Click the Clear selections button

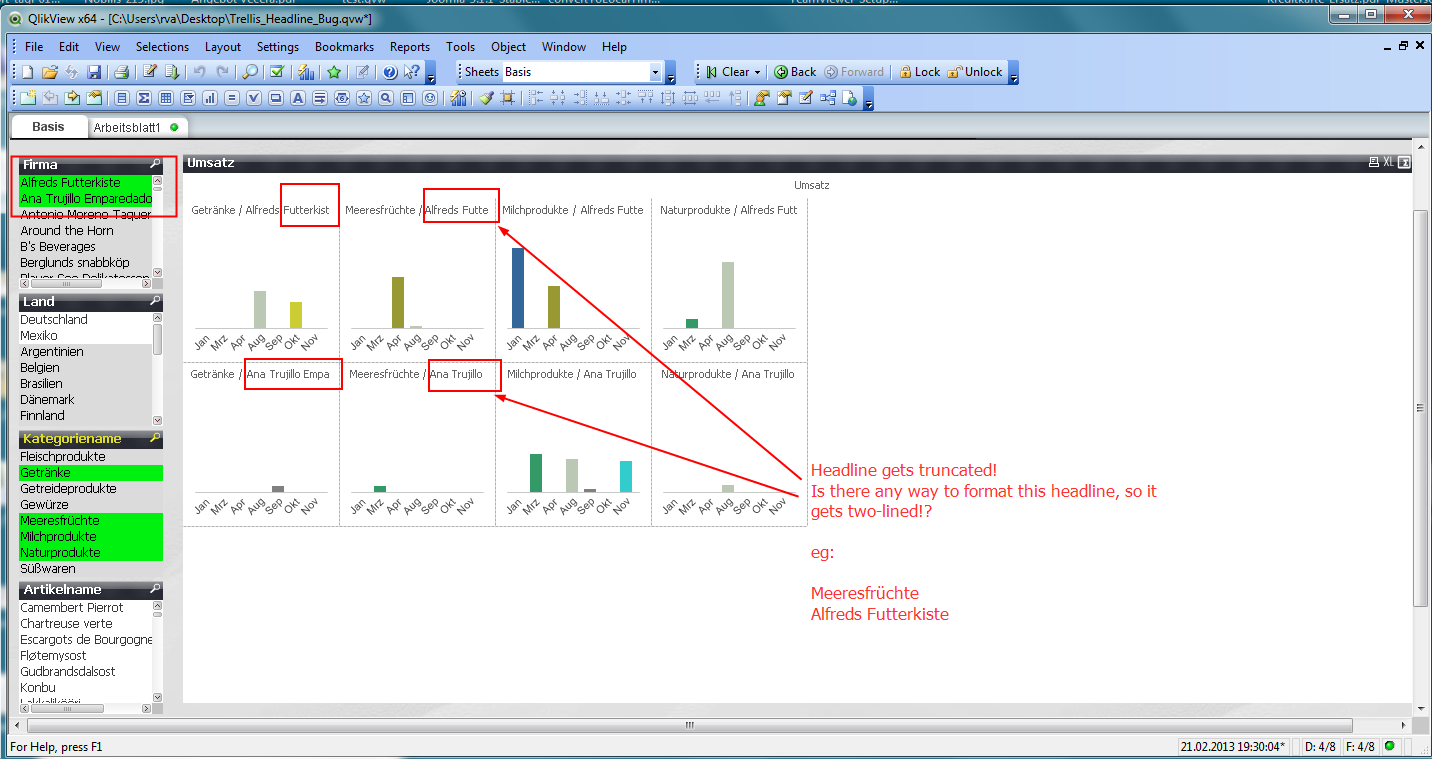point(727,72)
